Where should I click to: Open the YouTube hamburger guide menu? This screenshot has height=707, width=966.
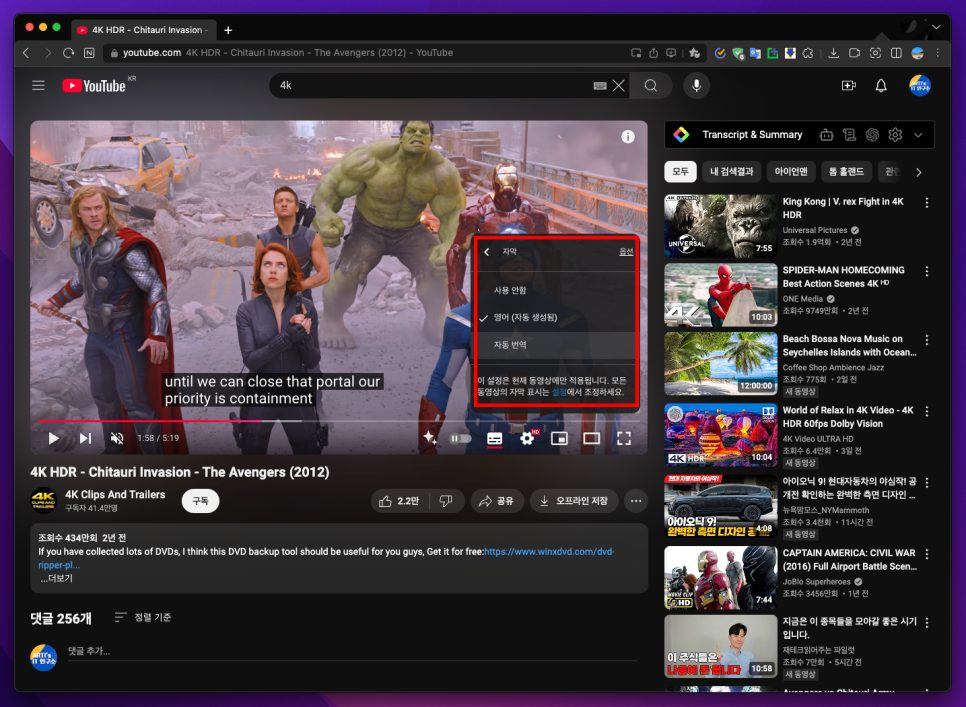point(38,85)
